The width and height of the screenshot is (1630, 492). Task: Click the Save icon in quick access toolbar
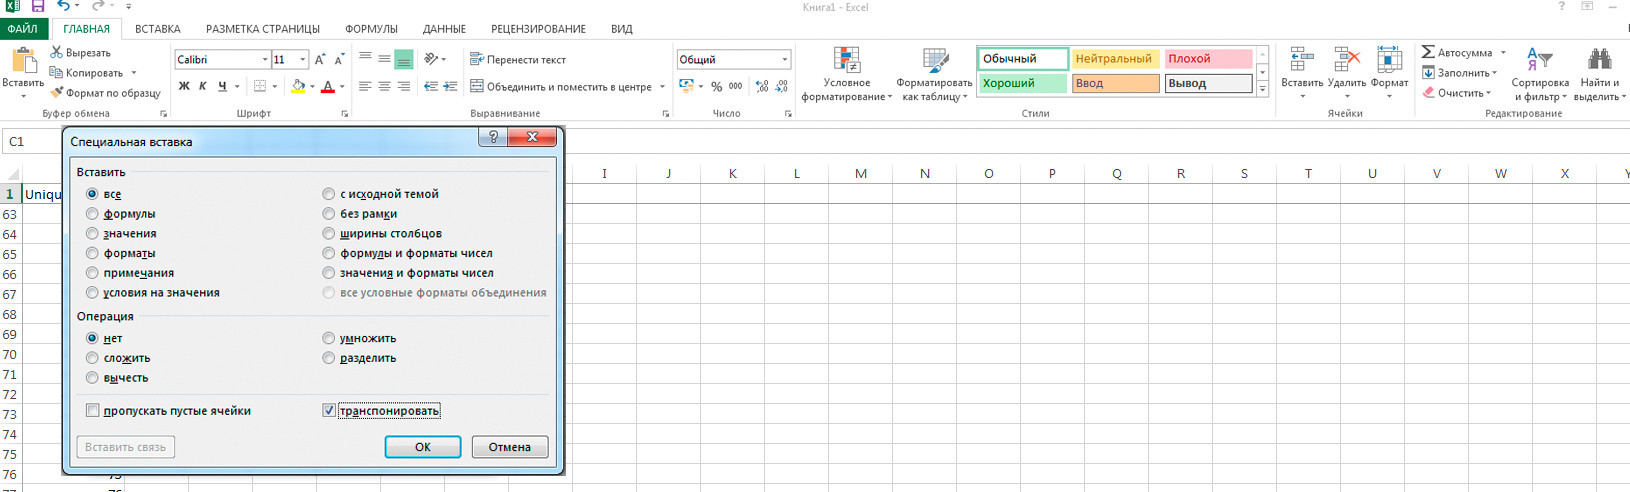[x=38, y=6]
